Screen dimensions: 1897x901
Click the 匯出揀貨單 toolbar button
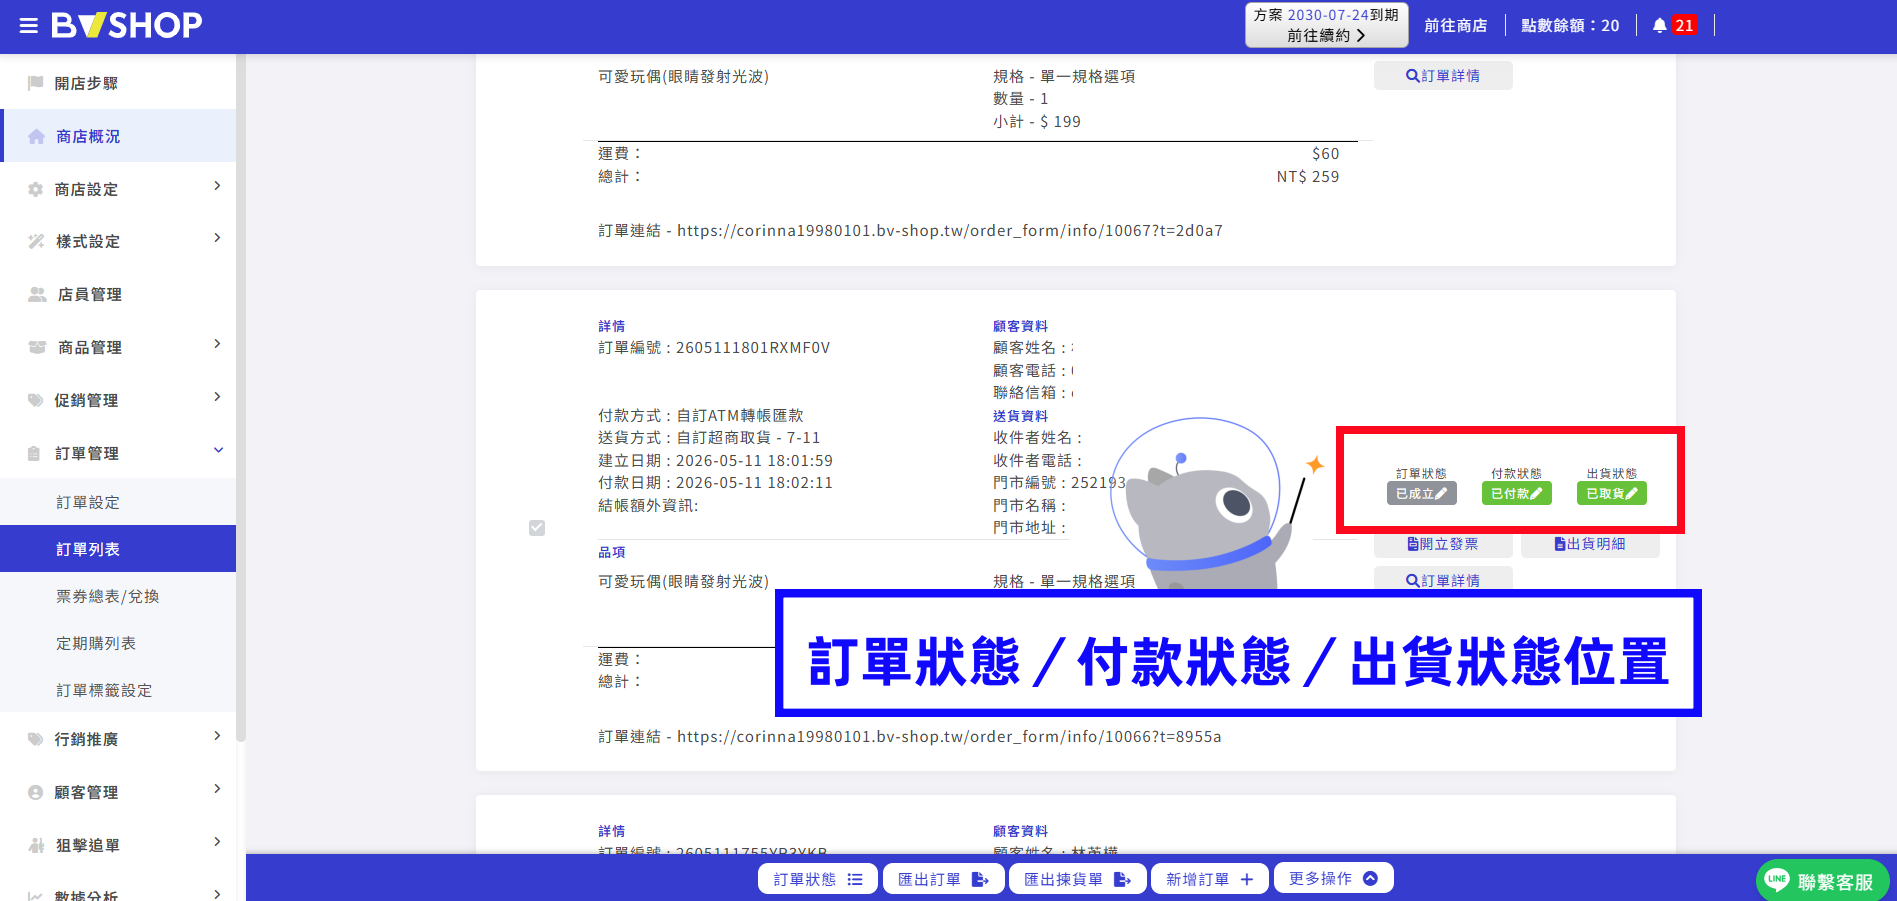(1077, 879)
